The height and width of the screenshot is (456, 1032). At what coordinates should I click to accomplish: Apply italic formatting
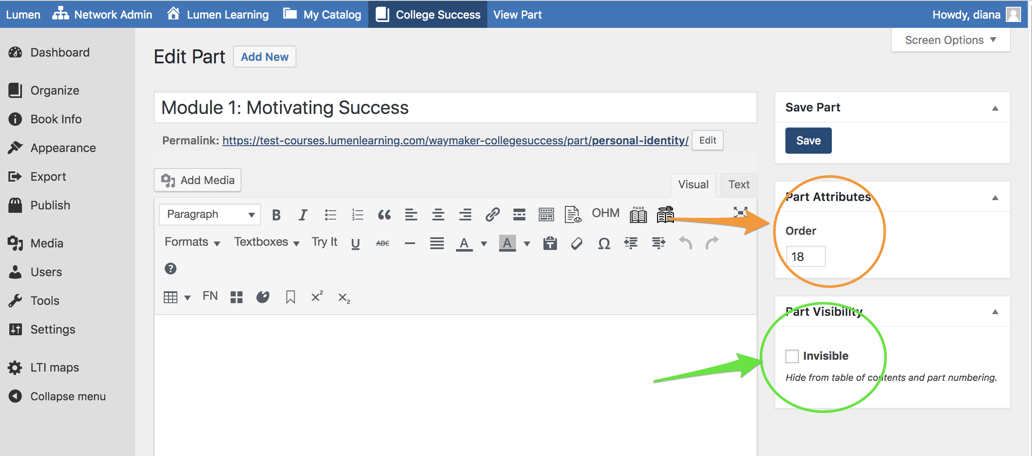tap(303, 215)
